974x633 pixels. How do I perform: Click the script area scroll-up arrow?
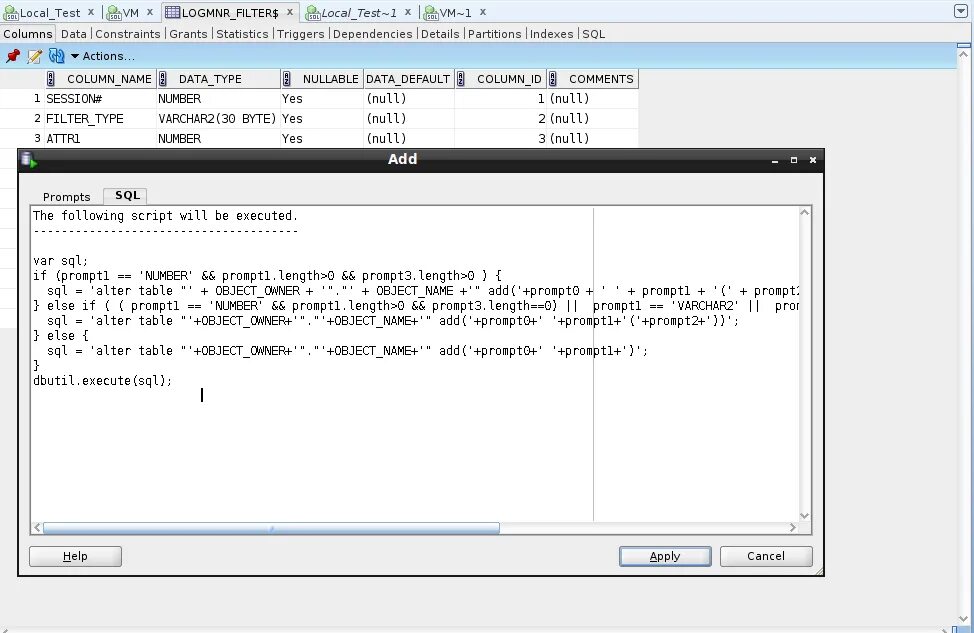click(x=804, y=212)
